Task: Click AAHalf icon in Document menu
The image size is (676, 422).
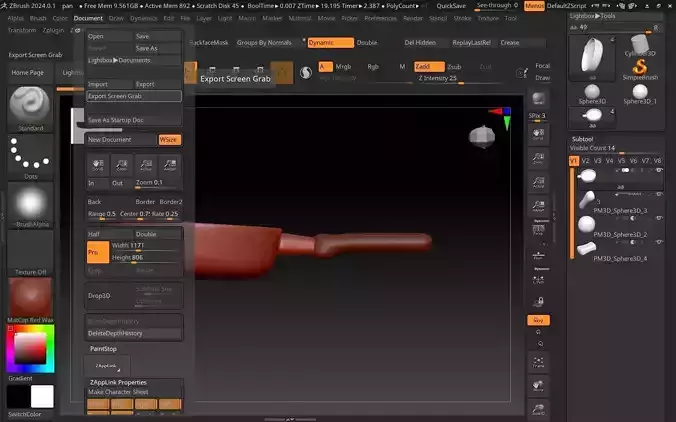Action: click(170, 165)
